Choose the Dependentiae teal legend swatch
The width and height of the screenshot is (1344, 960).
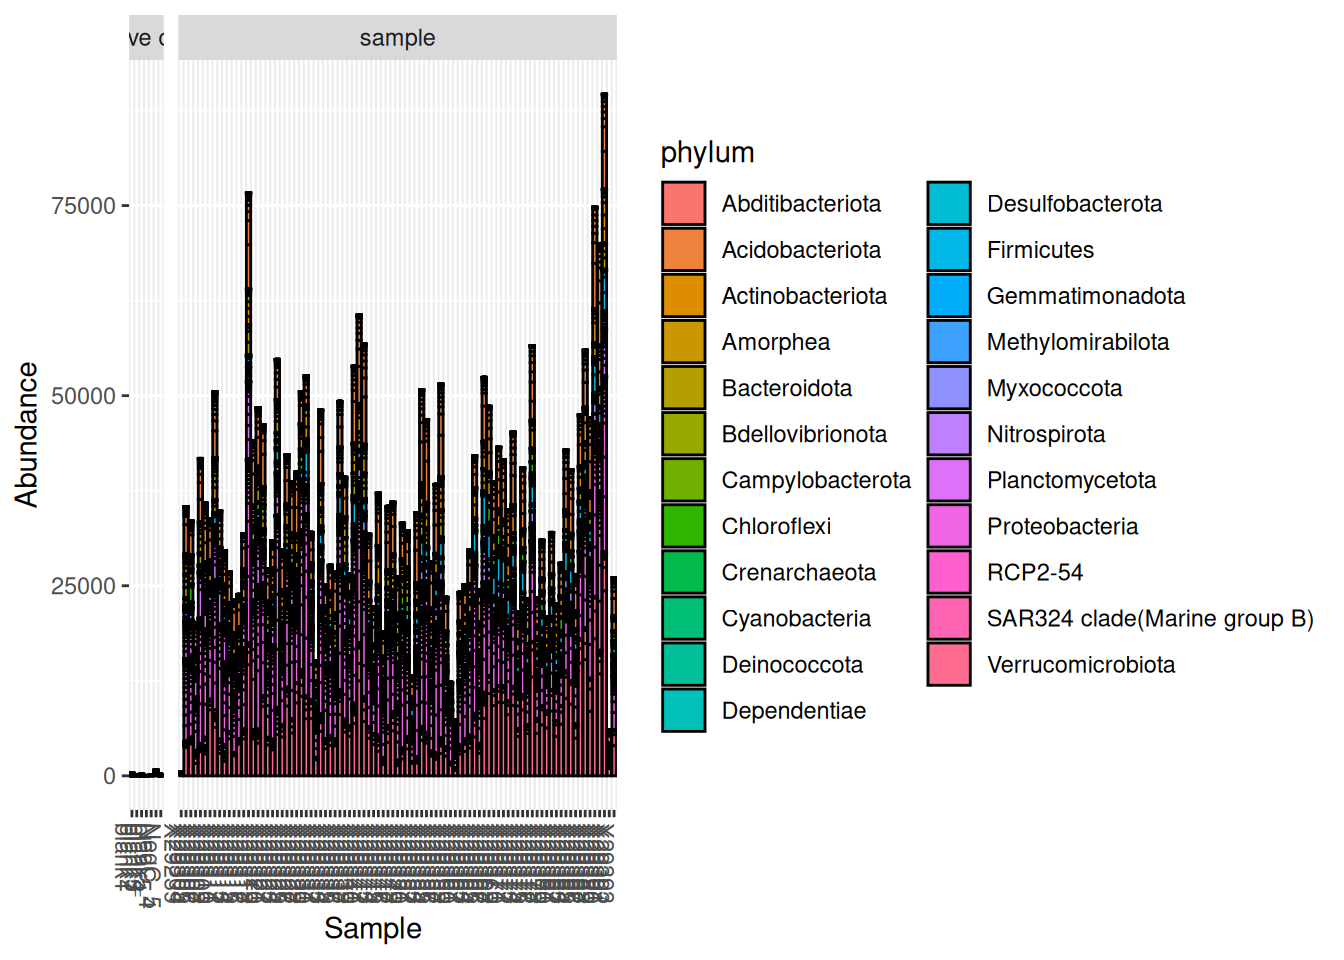tap(683, 711)
